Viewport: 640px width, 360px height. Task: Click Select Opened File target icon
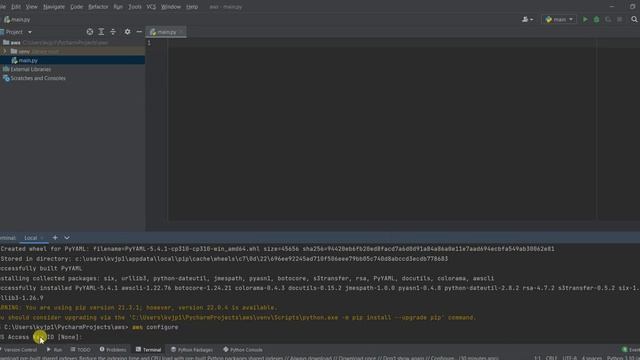pyautogui.click(x=90, y=32)
